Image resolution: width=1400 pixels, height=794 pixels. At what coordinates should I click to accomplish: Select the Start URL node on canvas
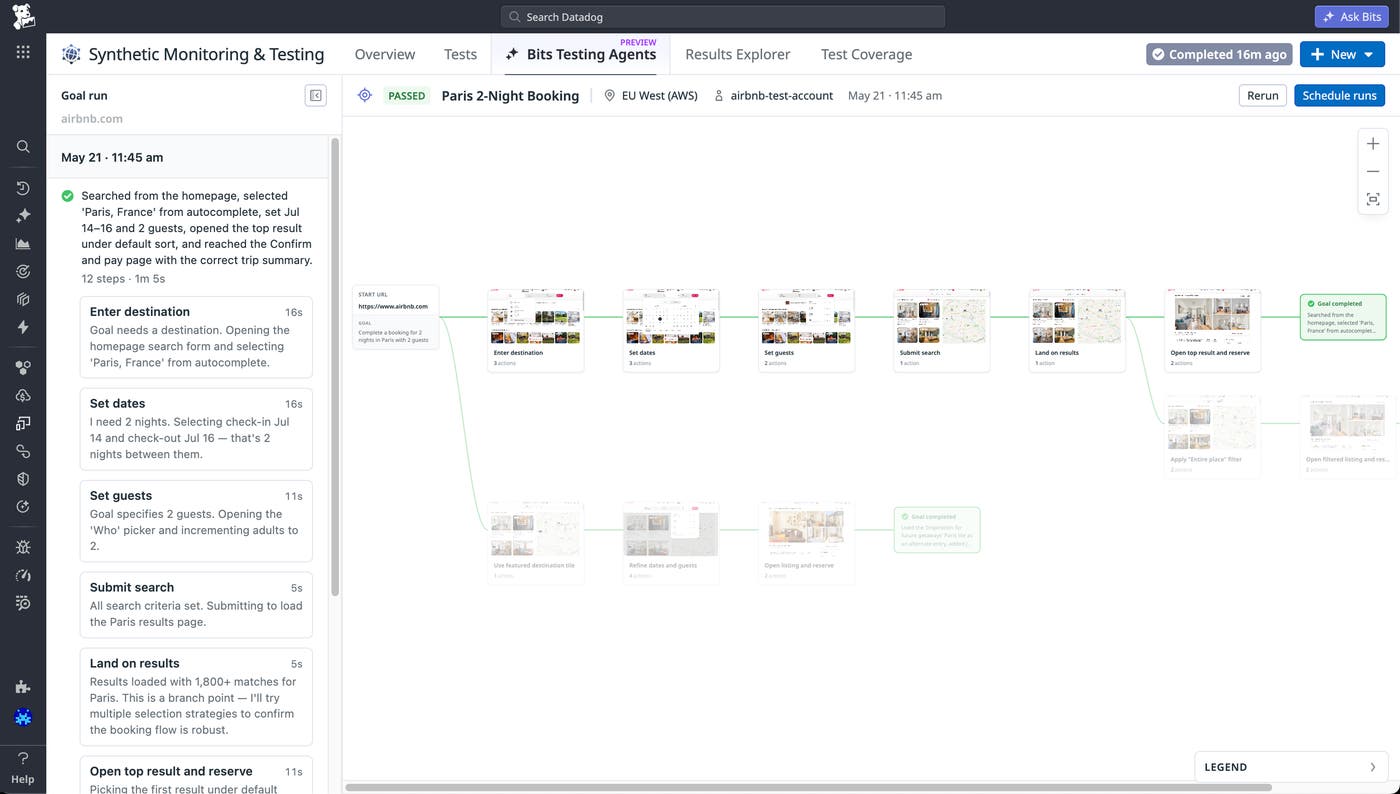point(395,317)
